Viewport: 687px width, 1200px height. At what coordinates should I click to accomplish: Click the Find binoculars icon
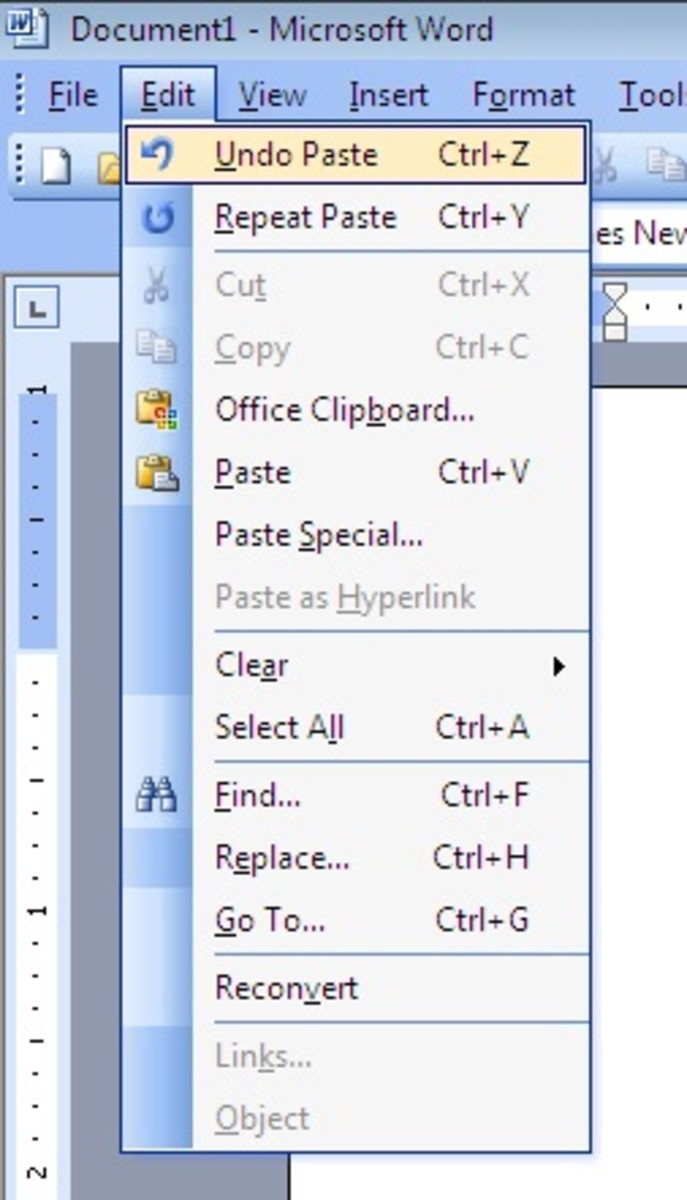pos(156,796)
